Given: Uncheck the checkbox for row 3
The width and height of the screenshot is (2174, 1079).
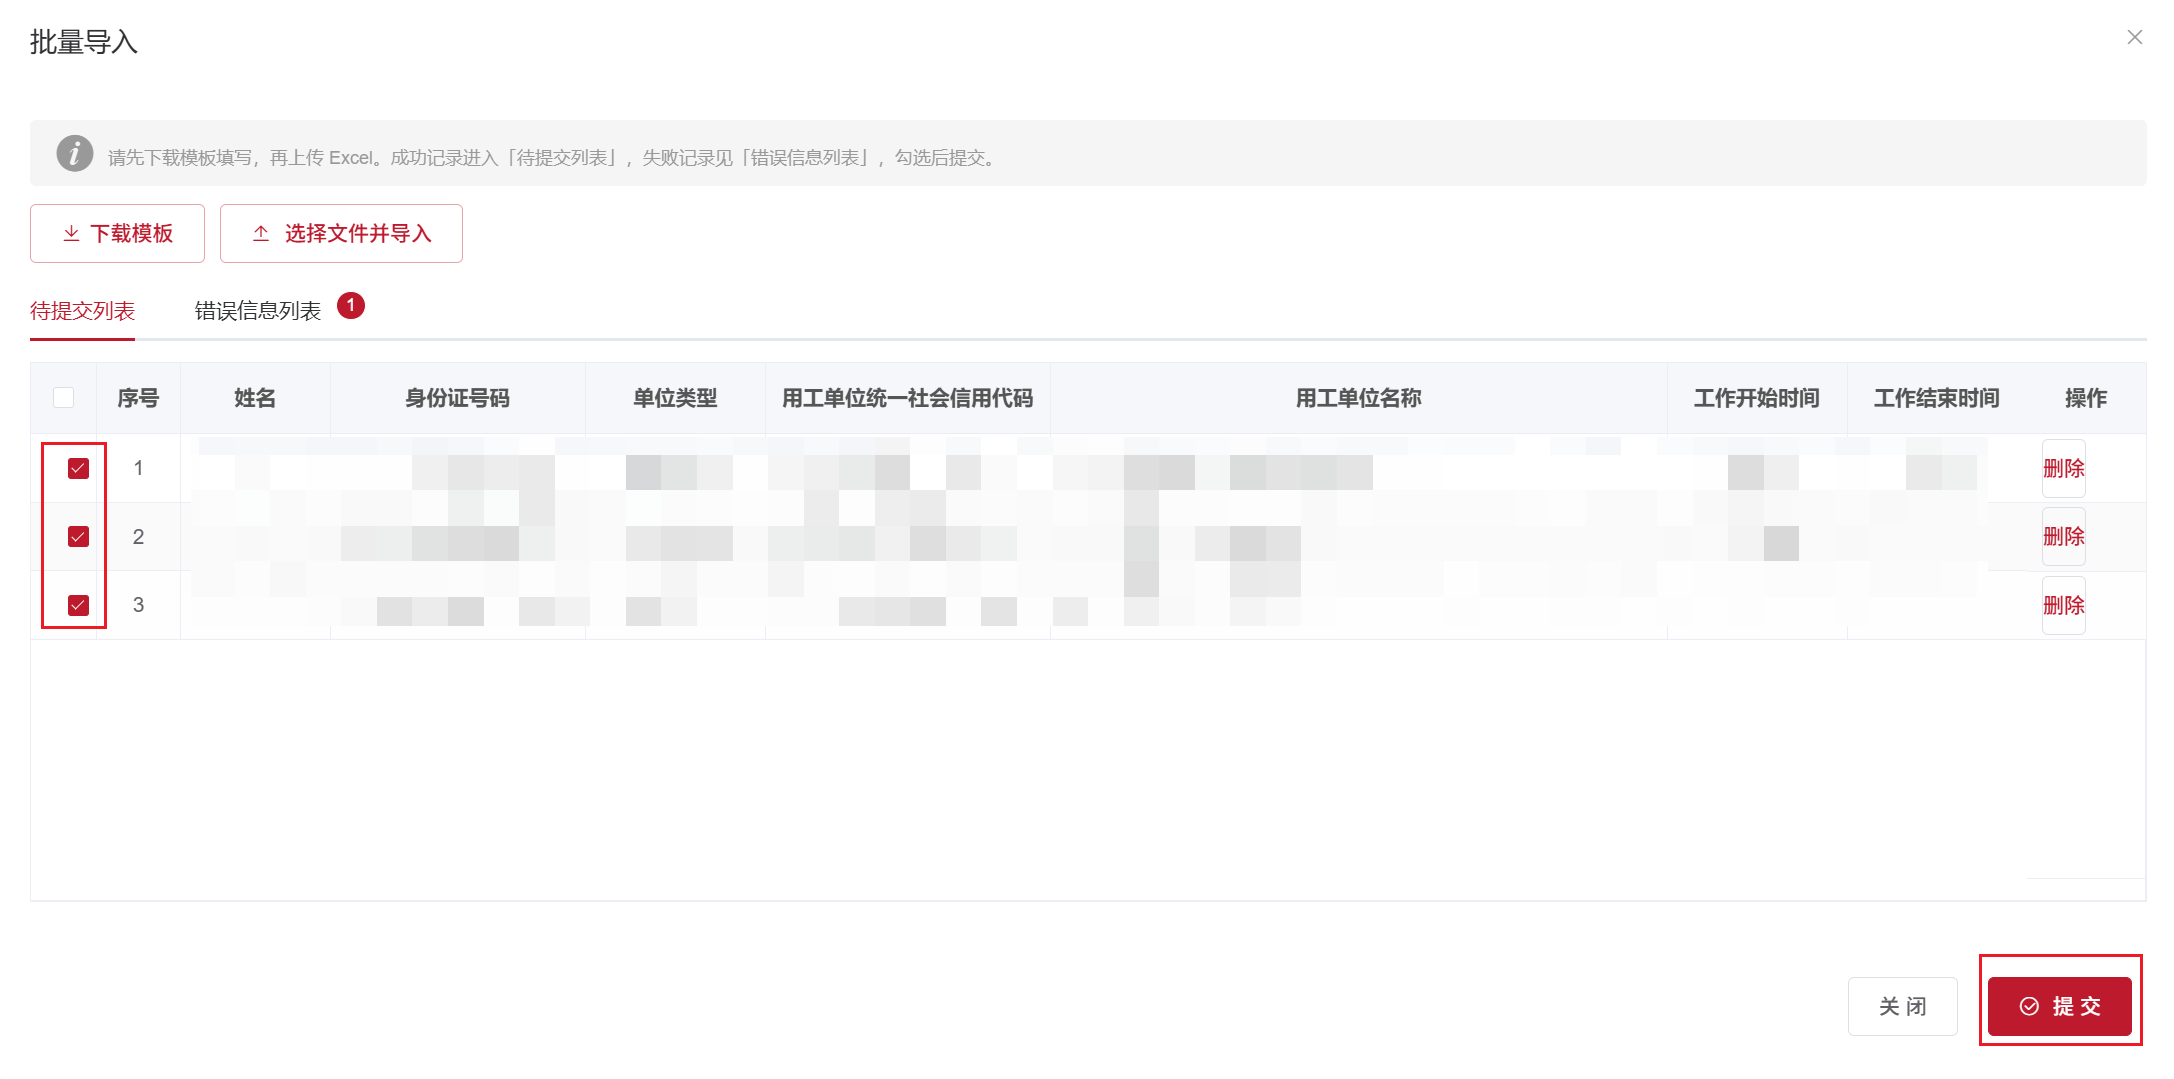Looking at the screenshot, I should [78, 605].
